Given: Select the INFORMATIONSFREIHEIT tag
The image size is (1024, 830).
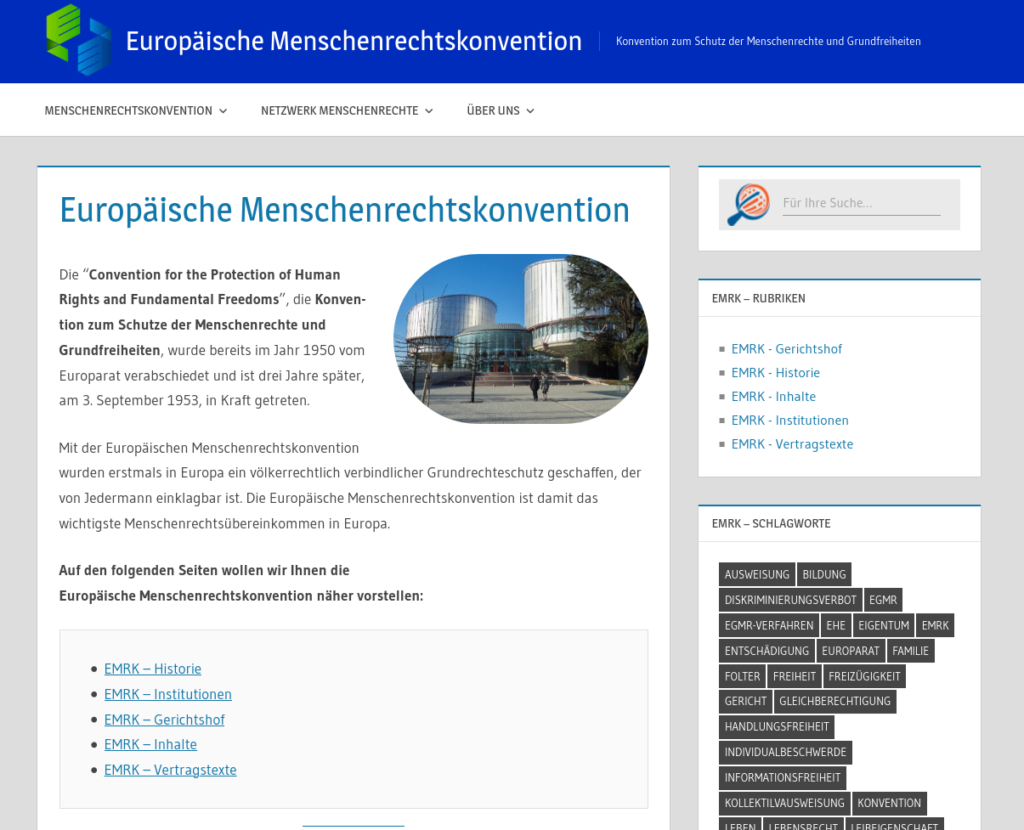Looking at the screenshot, I should [782, 777].
